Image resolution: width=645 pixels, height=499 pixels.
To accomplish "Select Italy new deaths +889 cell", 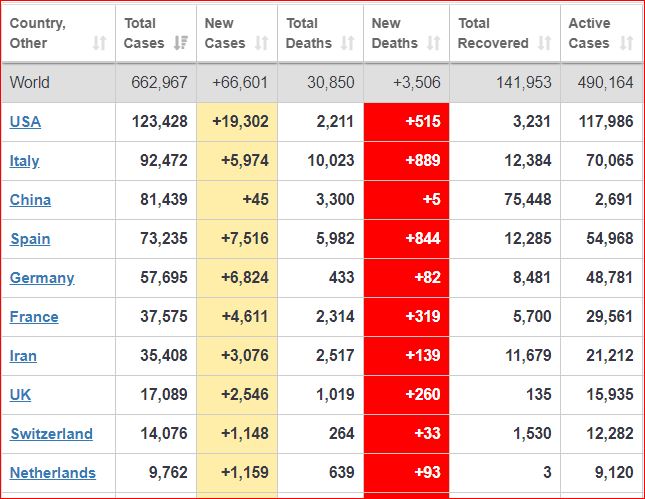I will (406, 161).
